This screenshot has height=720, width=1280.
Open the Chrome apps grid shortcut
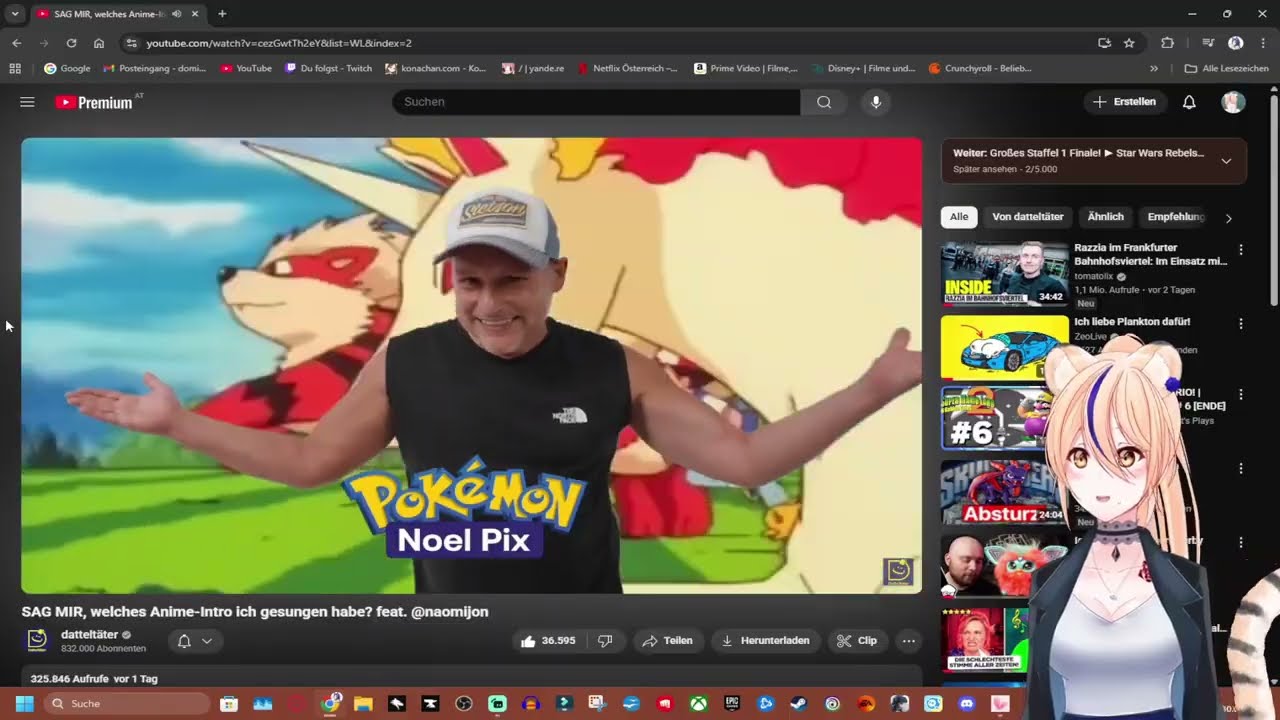pos(15,69)
